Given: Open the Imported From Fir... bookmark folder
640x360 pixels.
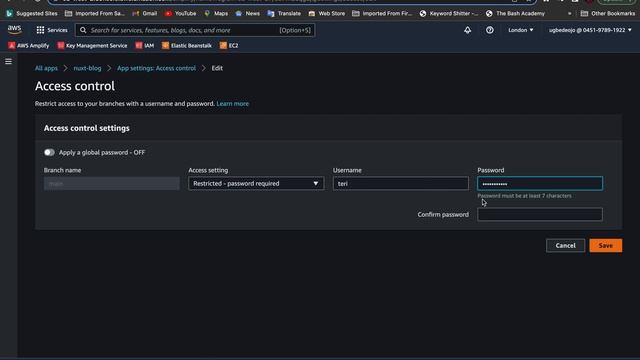Looking at the screenshot, I should [382, 13].
